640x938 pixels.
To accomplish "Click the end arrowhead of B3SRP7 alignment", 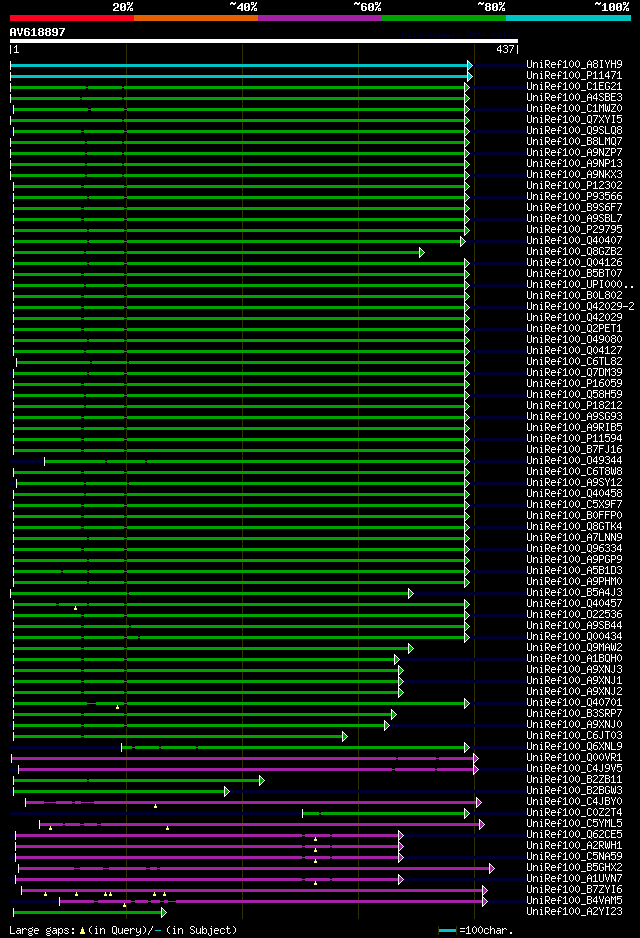I will click(x=394, y=714).
